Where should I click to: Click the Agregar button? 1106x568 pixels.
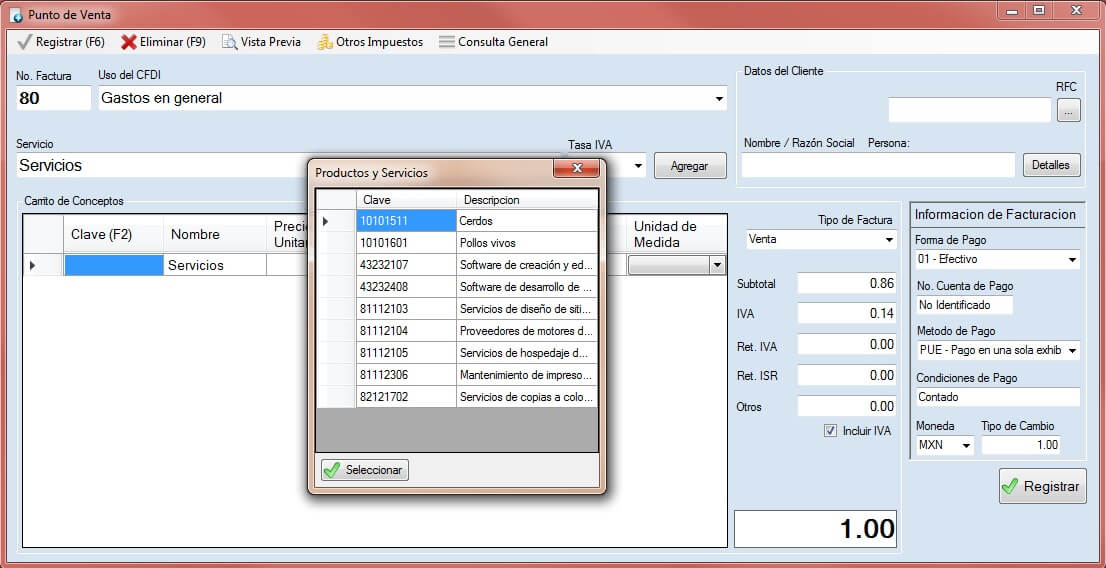pyautogui.click(x=690, y=167)
